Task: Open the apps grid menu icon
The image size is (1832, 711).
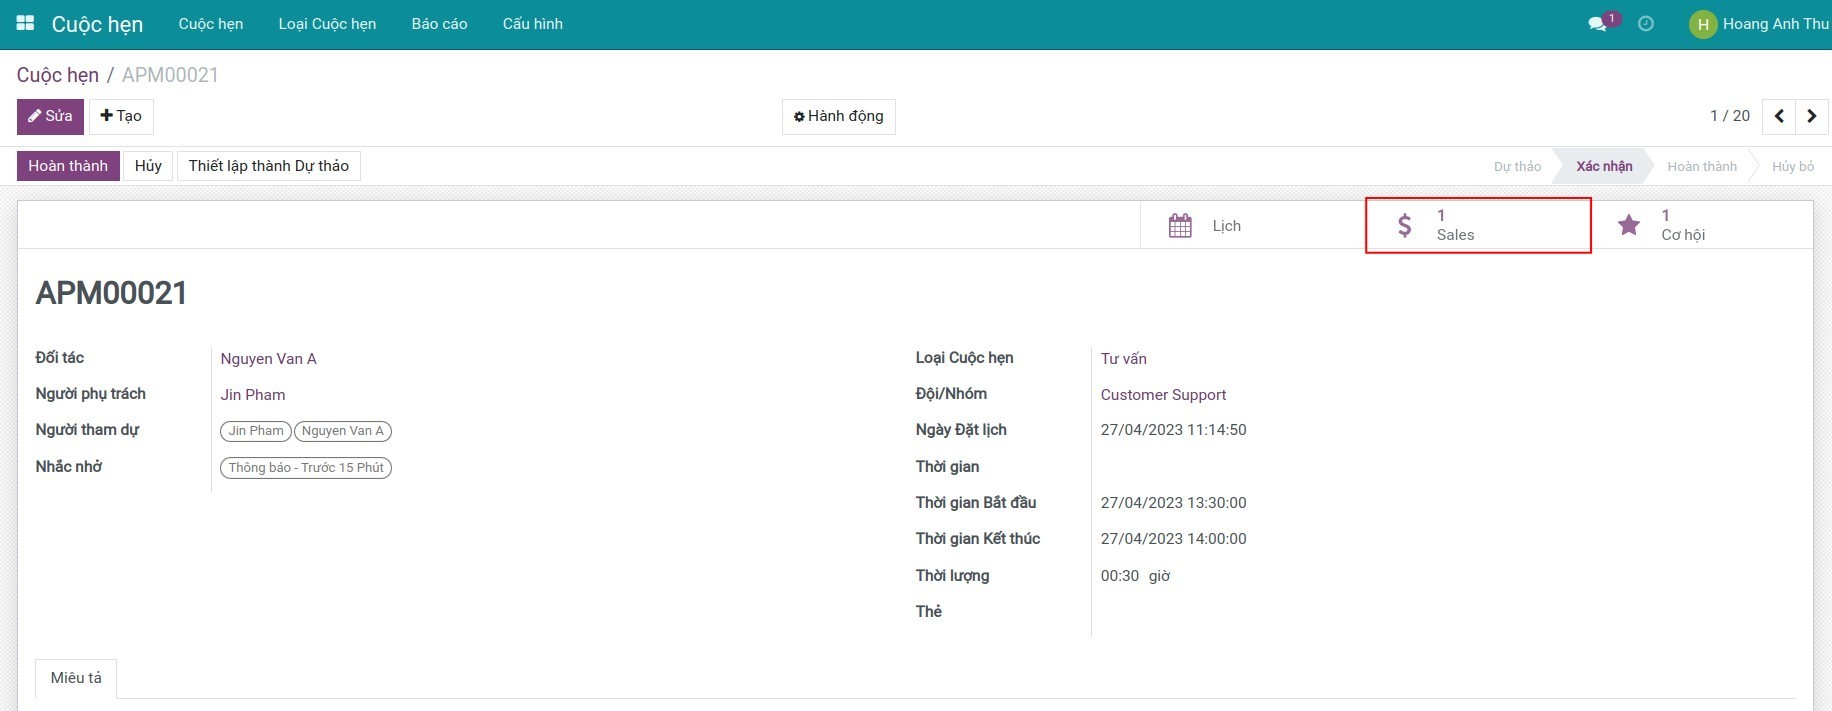Action: 26,23
